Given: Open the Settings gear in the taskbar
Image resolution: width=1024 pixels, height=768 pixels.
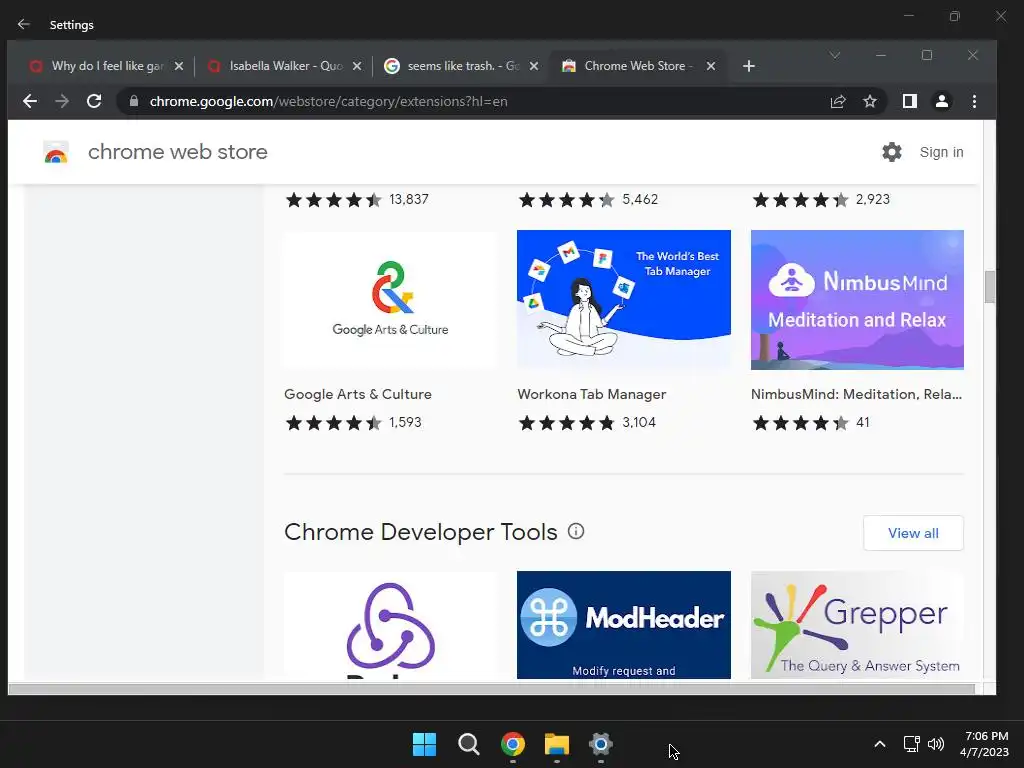Looking at the screenshot, I should coord(601,744).
